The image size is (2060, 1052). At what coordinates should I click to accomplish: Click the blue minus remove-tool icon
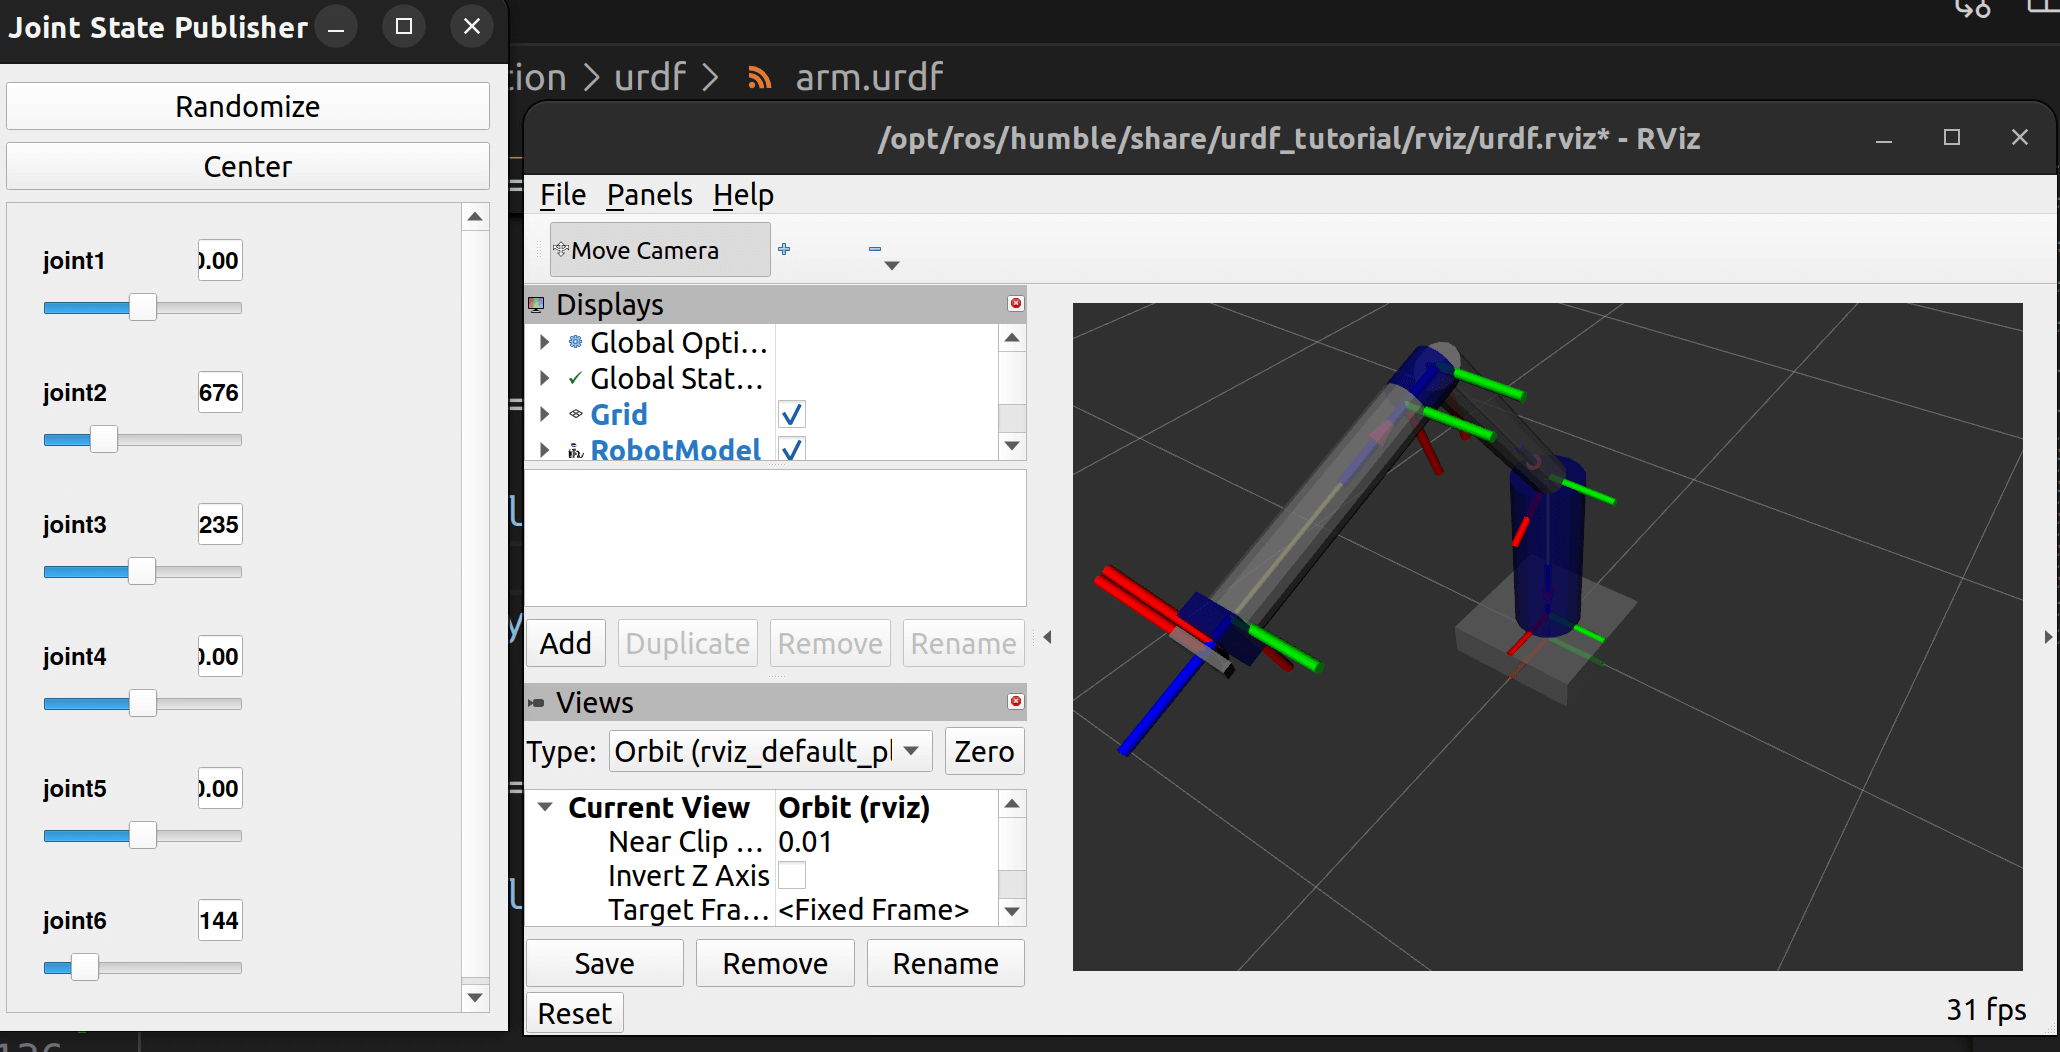(x=875, y=249)
